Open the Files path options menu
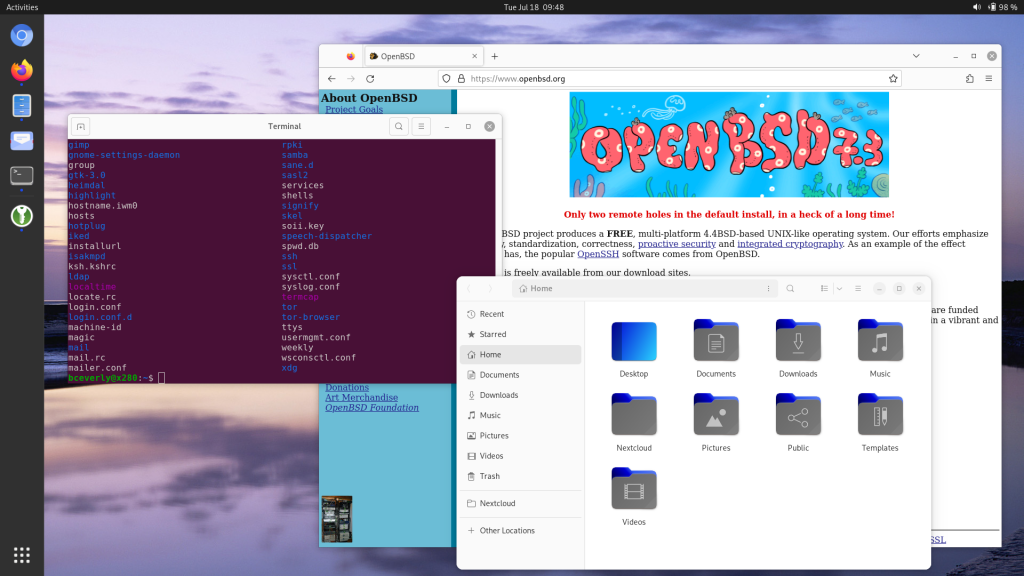This screenshot has height=576, width=1024. coord(768,289)
